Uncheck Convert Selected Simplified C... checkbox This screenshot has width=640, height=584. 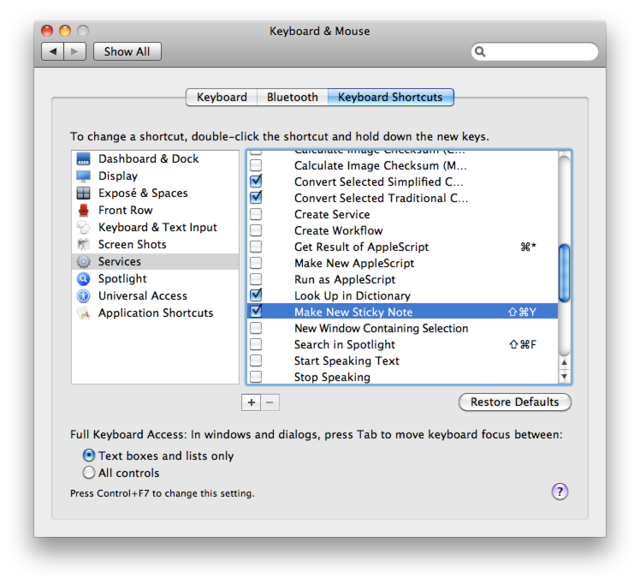256,181
